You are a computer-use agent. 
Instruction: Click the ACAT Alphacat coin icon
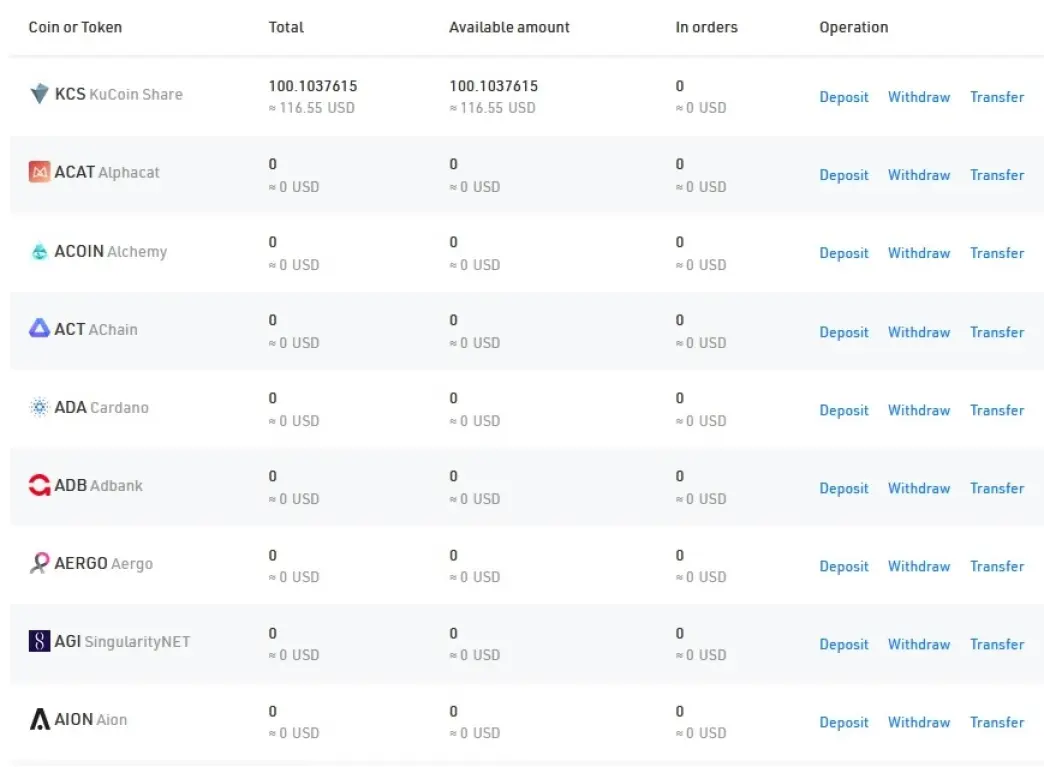[39, 172]
